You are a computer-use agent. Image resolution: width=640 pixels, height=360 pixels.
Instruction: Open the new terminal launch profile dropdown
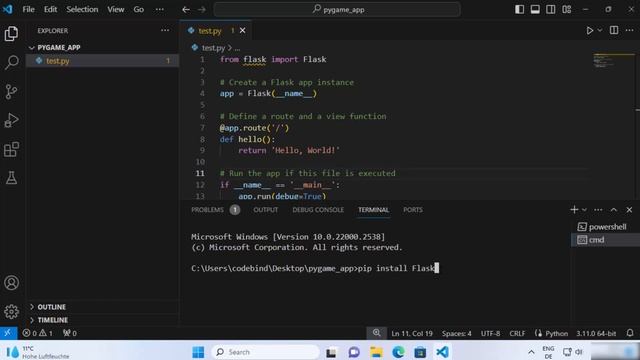point(584,210)
